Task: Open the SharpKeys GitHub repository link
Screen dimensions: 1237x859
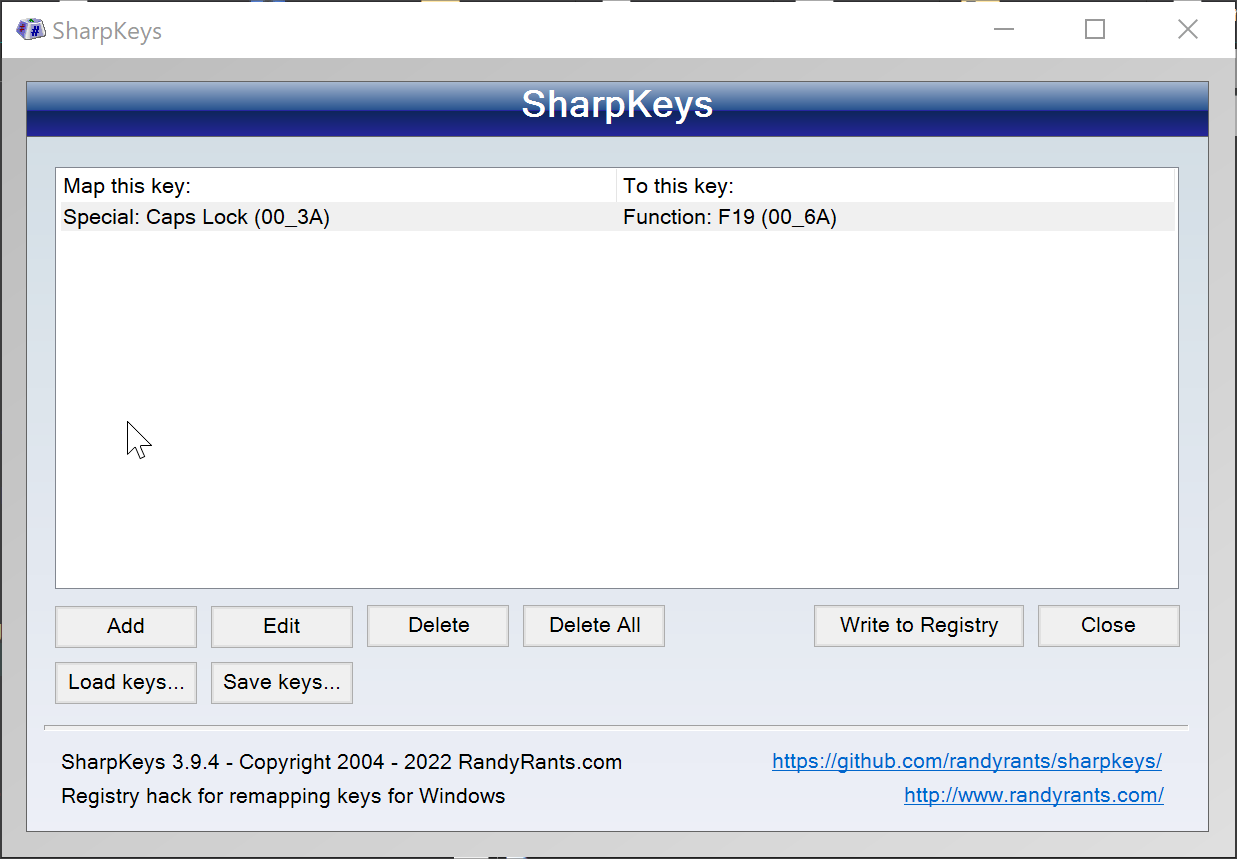Action: click(x=966, y=762)
